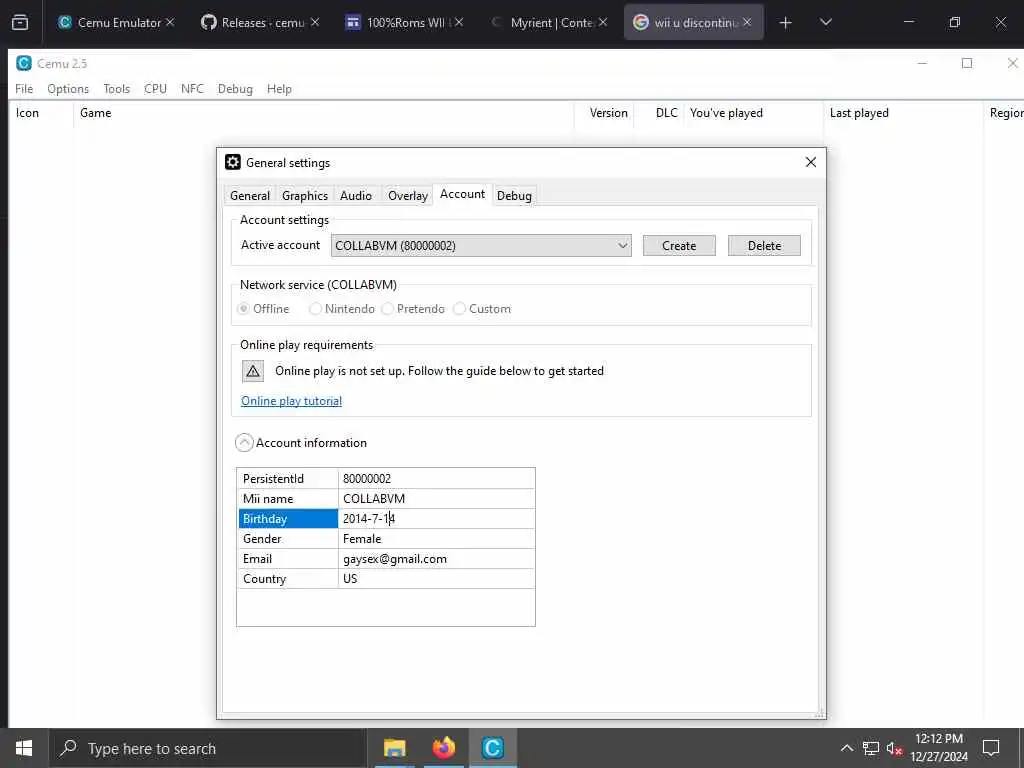1024x768 pixels.
Task: Open the Windows Start menu
Action: (x=24, y=748)
